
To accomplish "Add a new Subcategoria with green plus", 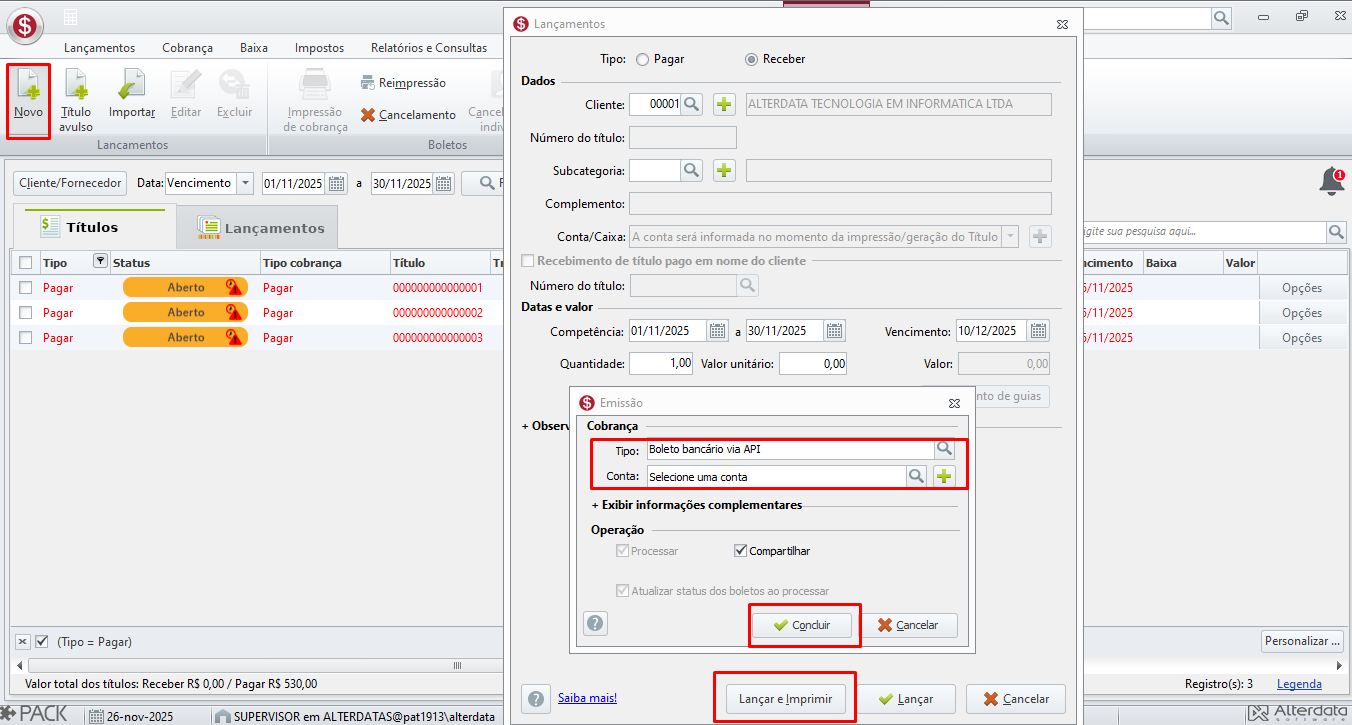I will [724, 171].
